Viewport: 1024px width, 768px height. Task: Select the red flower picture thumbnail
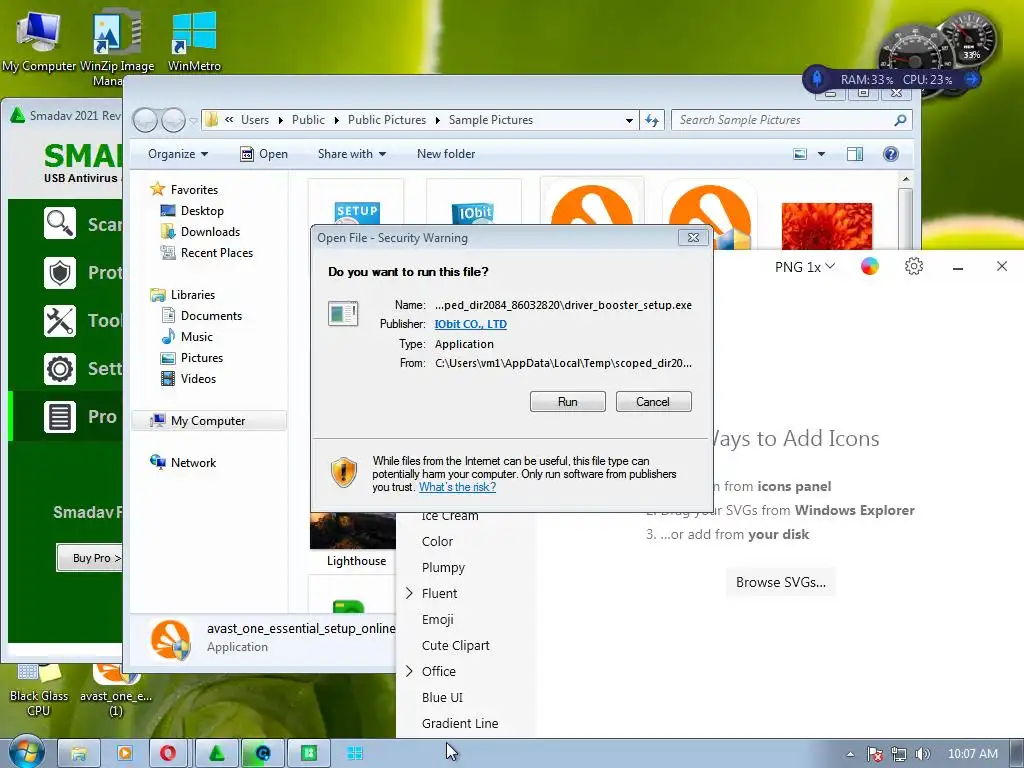click(826, 225)
